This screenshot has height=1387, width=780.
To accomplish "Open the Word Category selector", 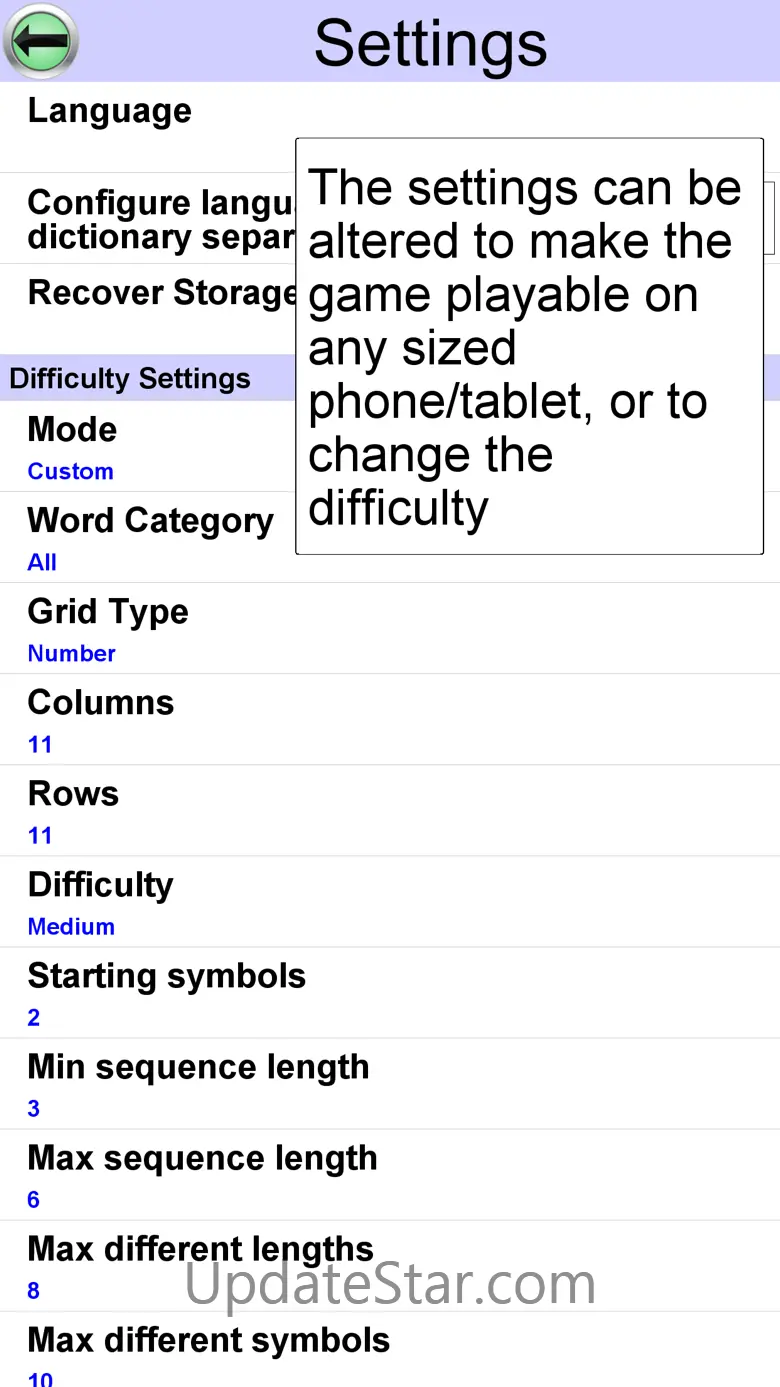I will pyautogui.click(x=150, y=537).
